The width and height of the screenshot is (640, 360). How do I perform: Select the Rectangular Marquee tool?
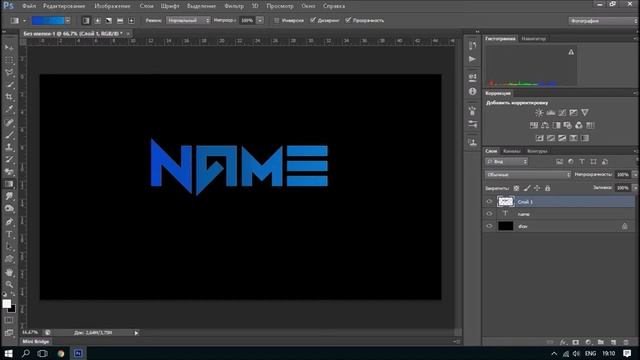click(x=9, y=60)
